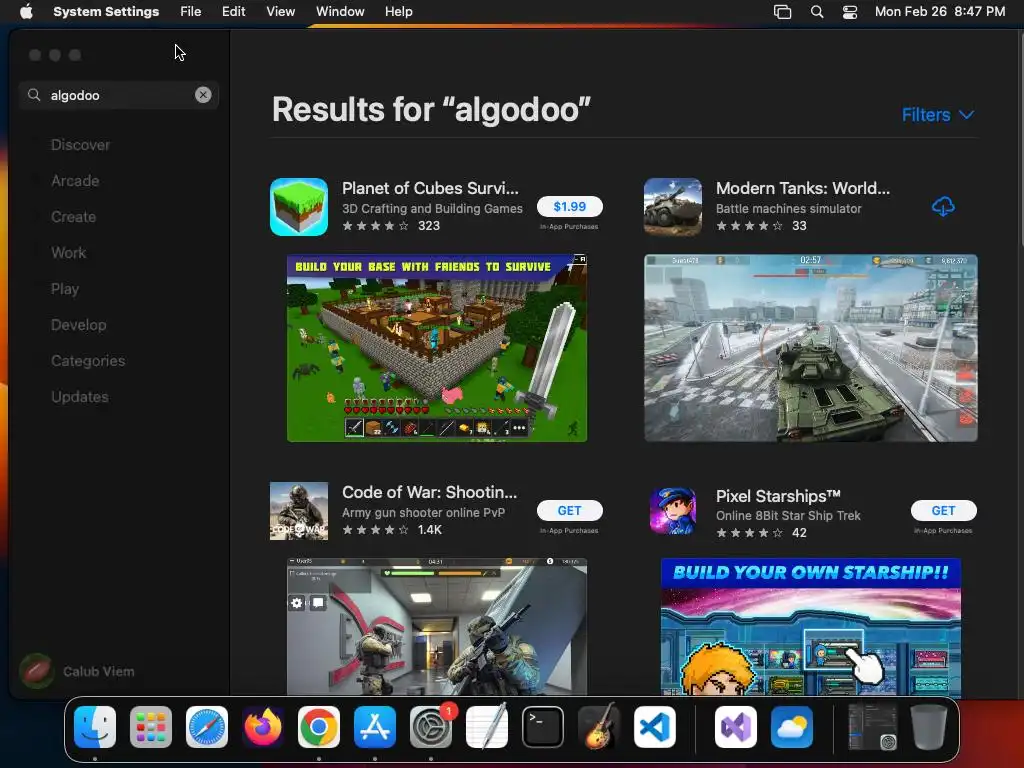
Task: Select Play in the sidebar
Action: (x=65, y=289)
